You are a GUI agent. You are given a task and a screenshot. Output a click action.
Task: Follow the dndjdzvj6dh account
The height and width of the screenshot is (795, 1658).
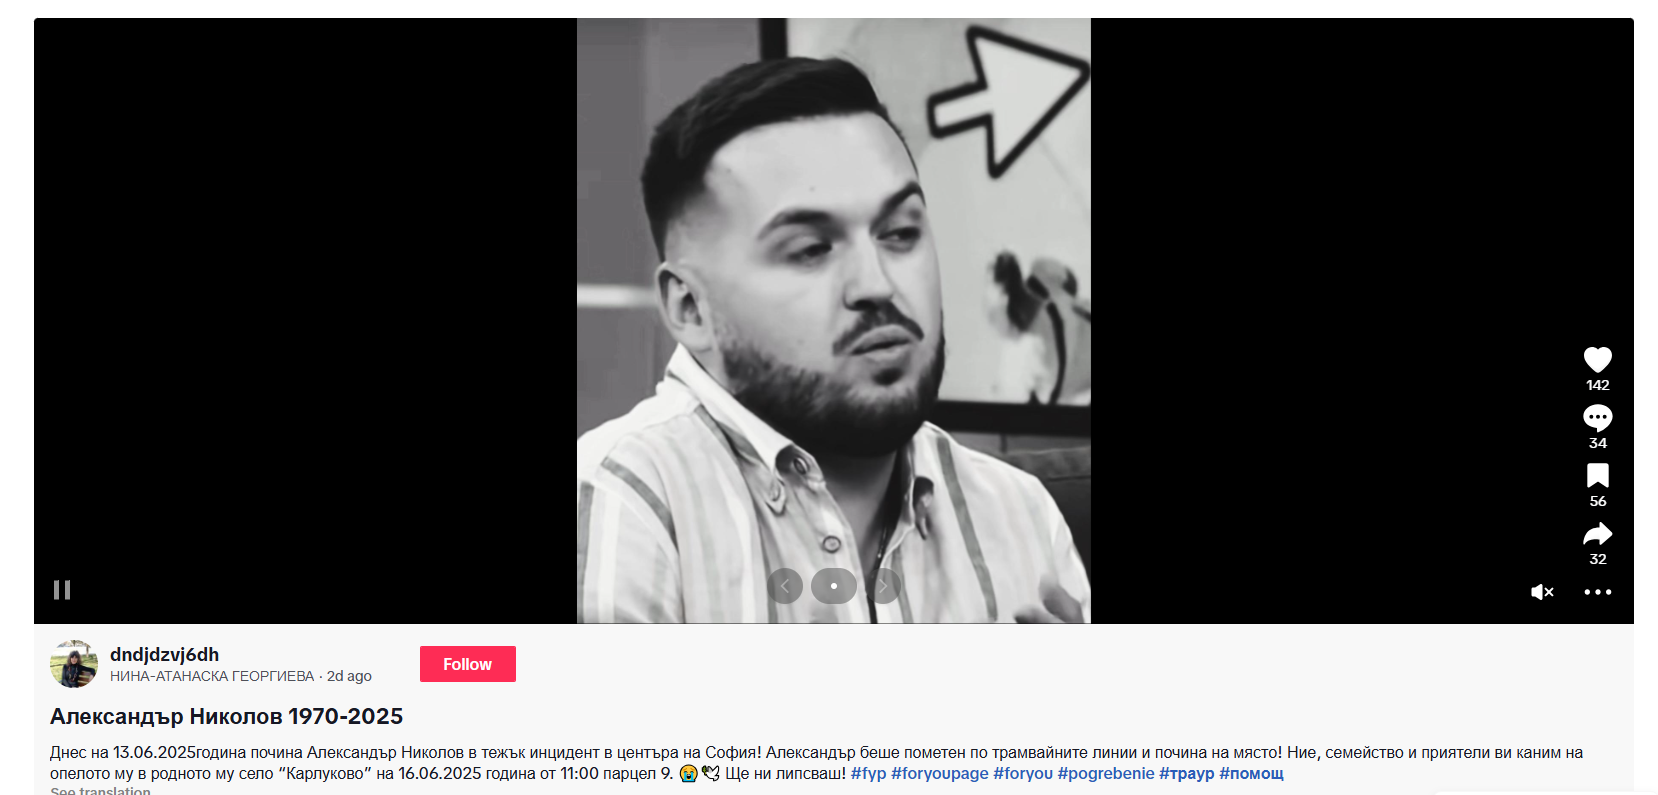point(467,664)
